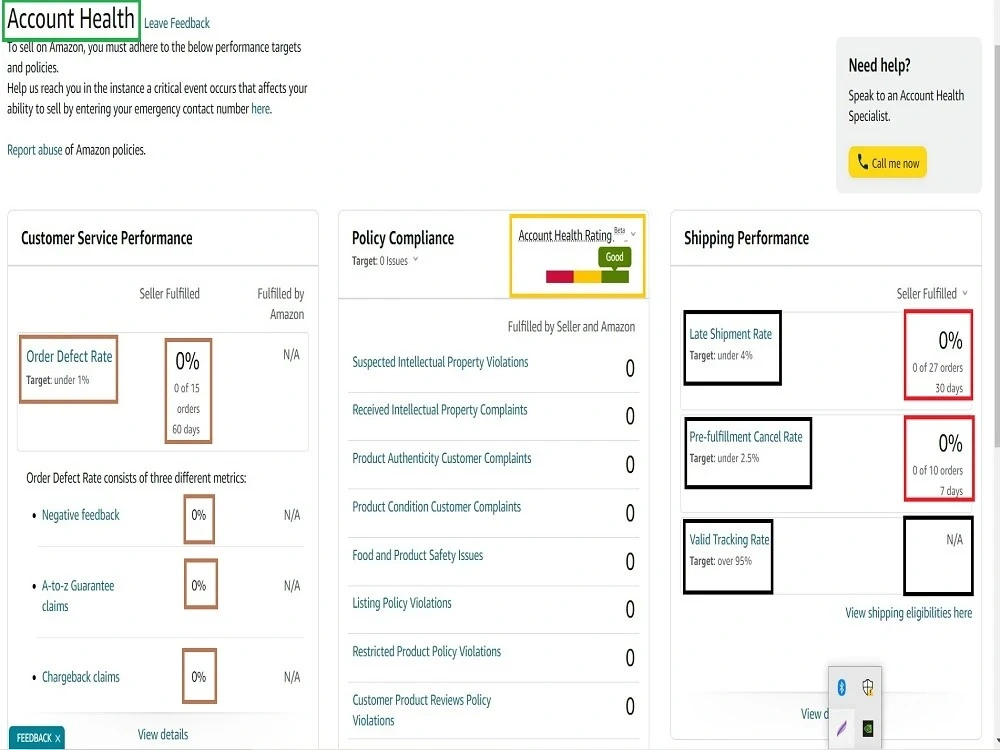Open the Order Defect Rate link
The height and width of the screenshot is (750, 1000).
pyautogui.click(x=69, y=357)
